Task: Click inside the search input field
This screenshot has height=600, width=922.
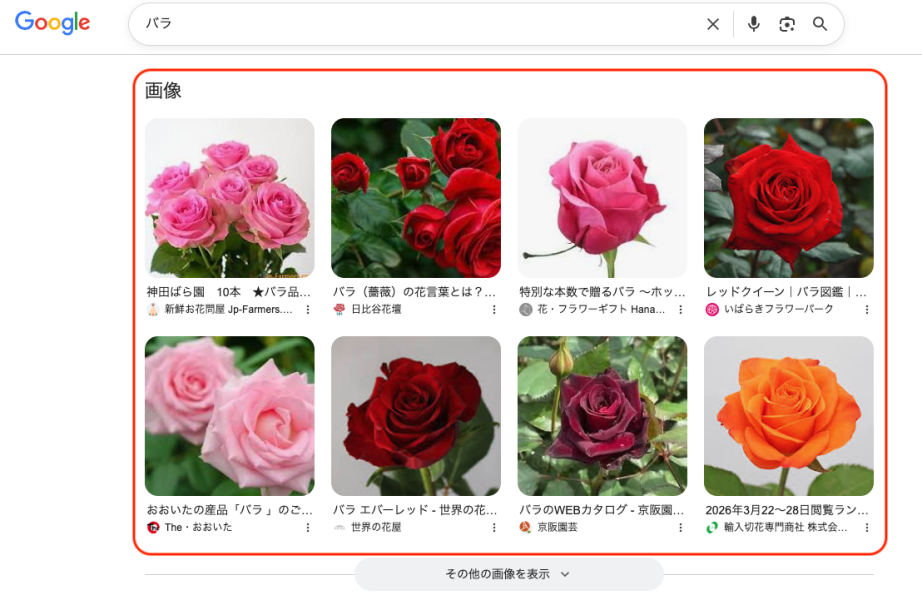Action: [x=400, y=23]
